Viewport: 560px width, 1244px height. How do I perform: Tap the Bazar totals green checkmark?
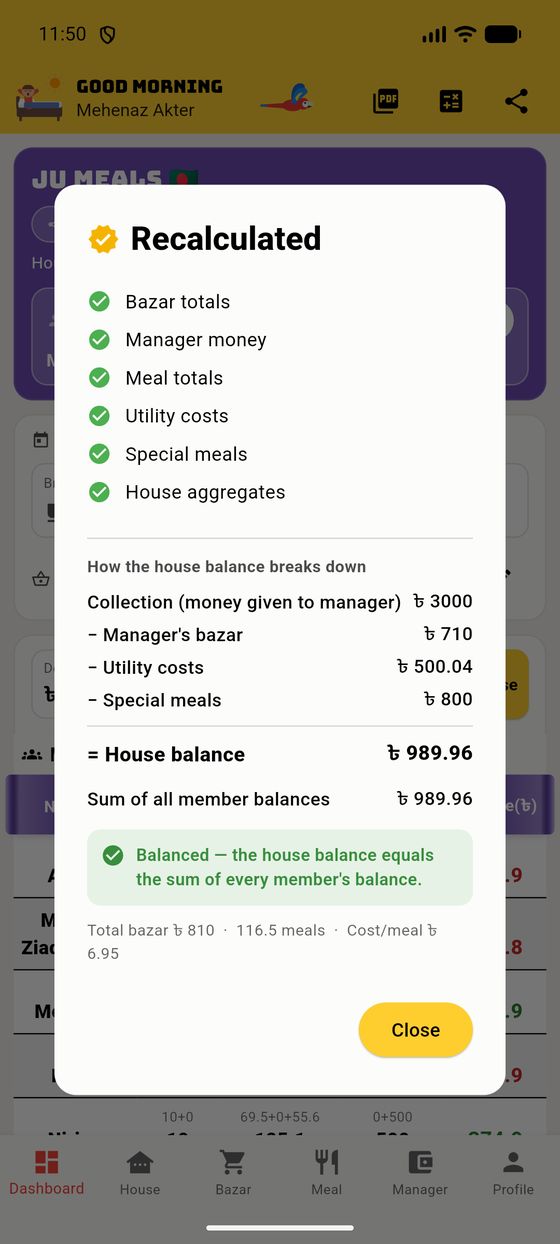pos(99,302)
